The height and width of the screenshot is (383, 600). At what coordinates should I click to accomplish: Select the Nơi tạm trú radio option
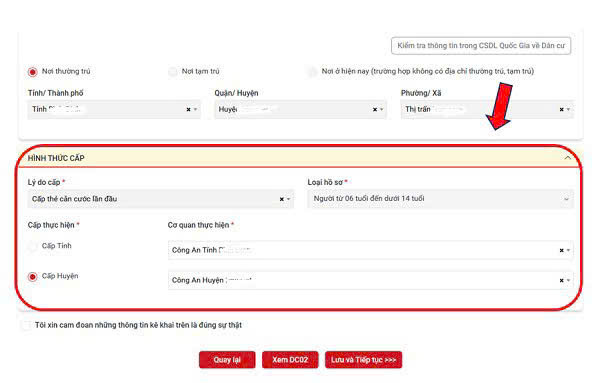point(173,72)
